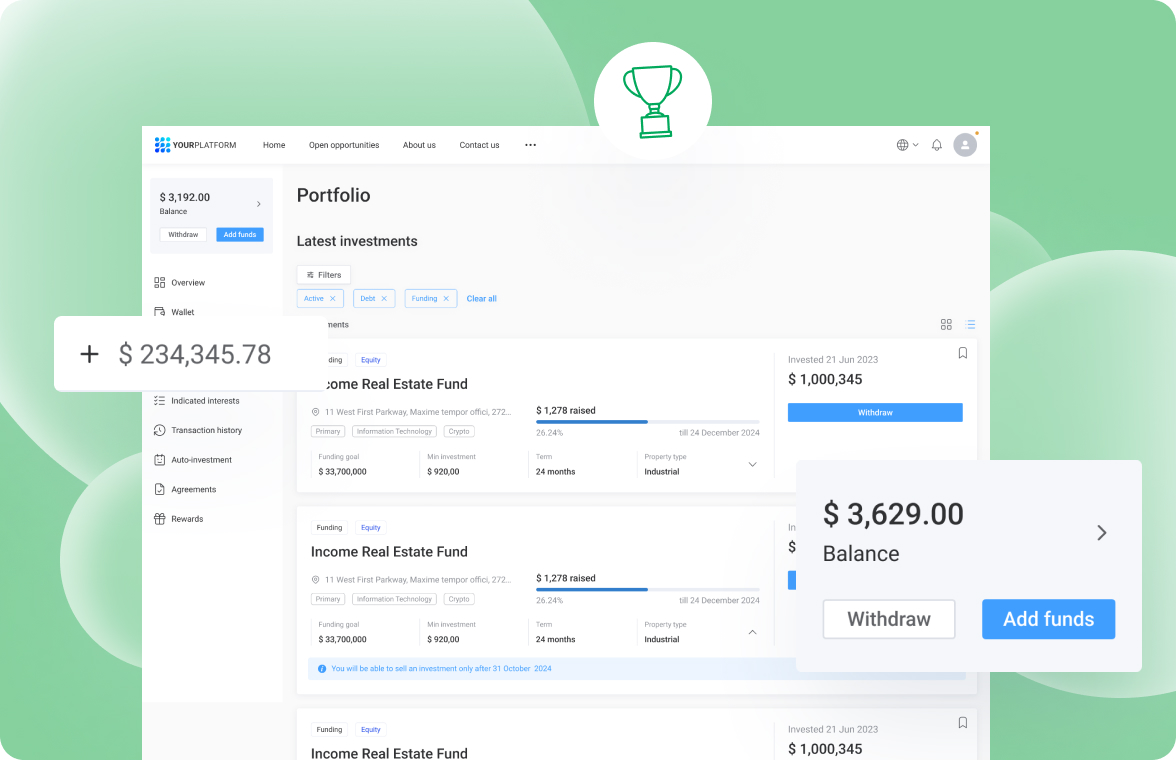Open the Open opportunities menu item
Viewport: 1176px width, 760px height.
(x=344, y=145)
